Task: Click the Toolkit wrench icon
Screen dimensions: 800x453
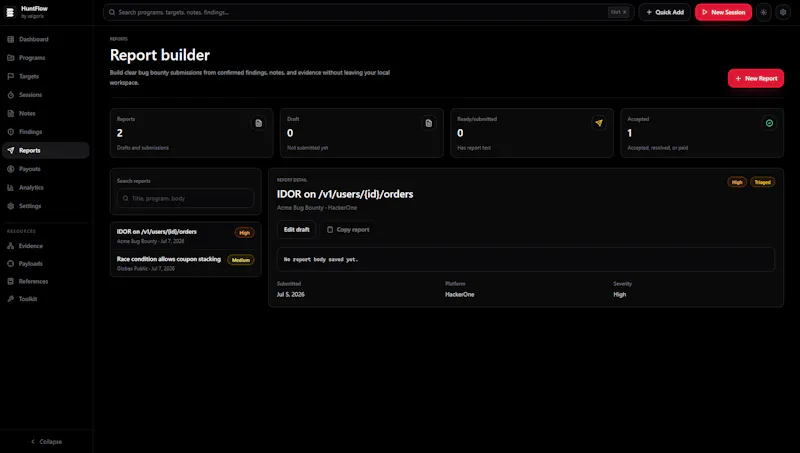Action: (x=11, y=299)
